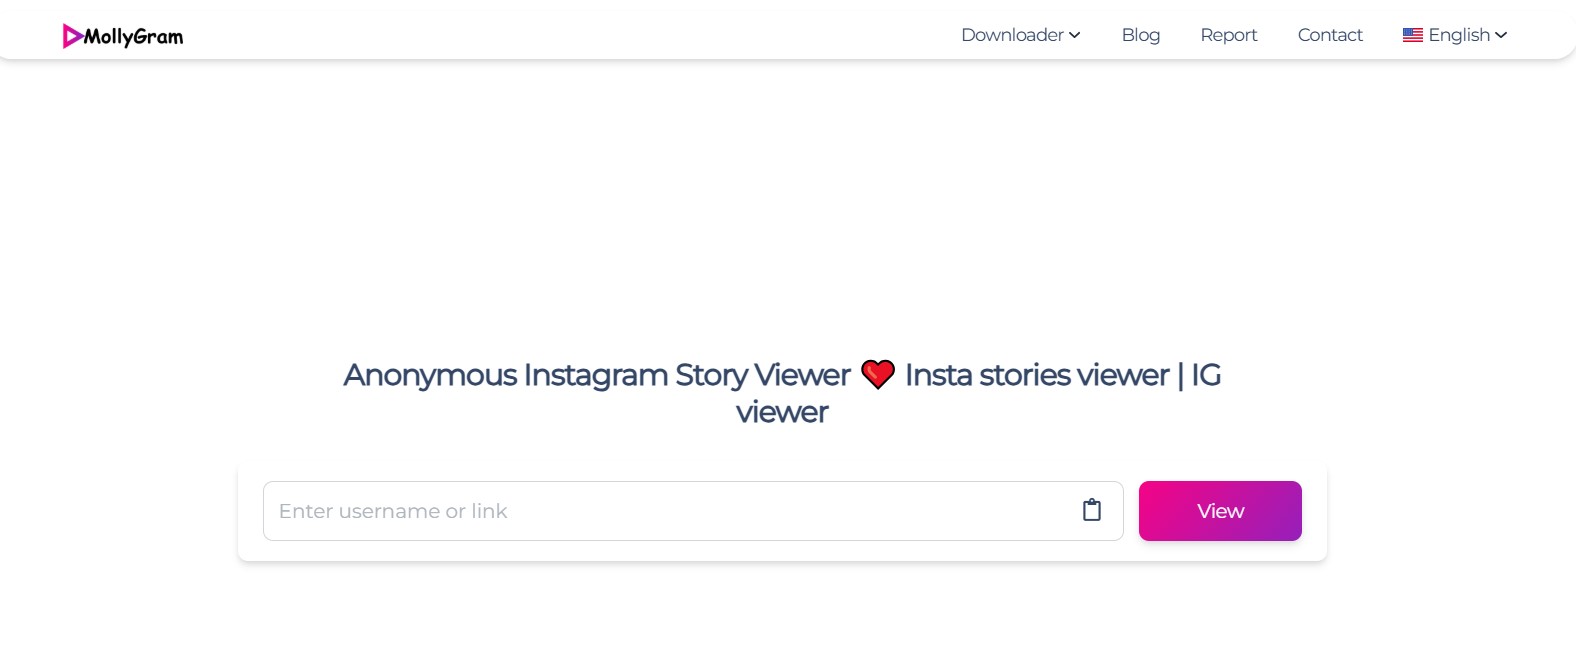Go to the Blog page

[x=1141, y=35]
